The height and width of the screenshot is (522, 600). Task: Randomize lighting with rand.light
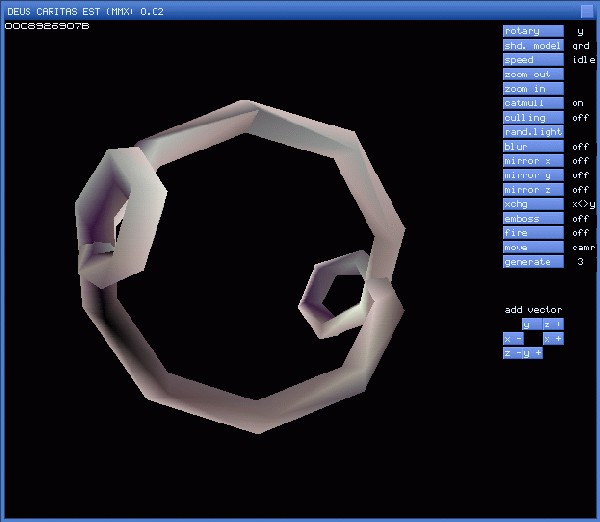click(533, 132)
